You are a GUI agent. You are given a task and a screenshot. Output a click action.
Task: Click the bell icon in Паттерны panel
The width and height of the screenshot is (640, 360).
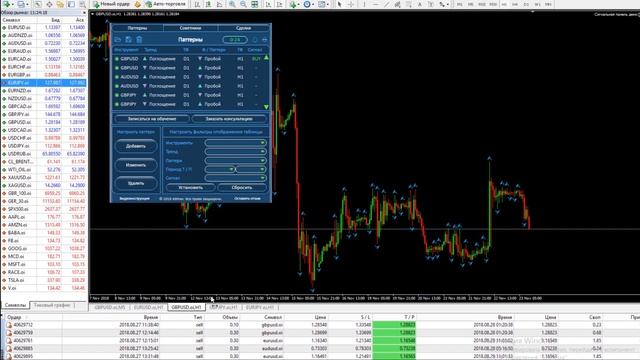click(x=255, y=40)
